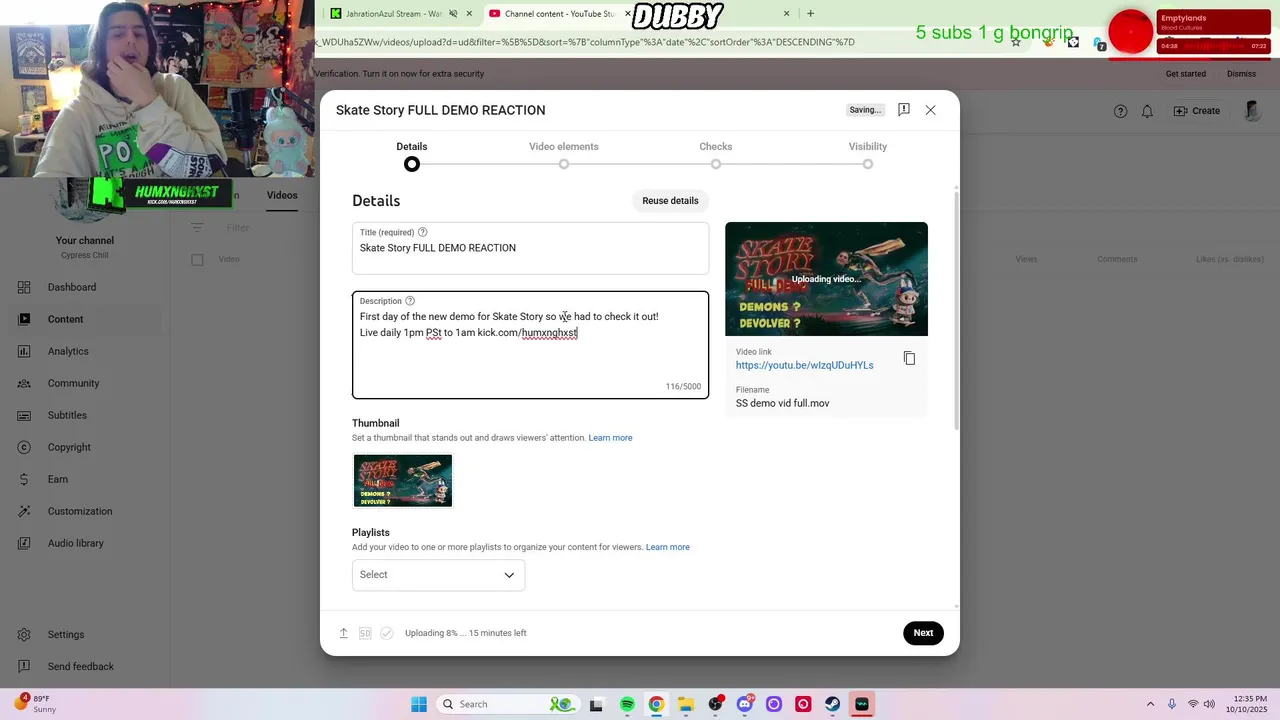Click inside the Description text field

coord(530,345)
